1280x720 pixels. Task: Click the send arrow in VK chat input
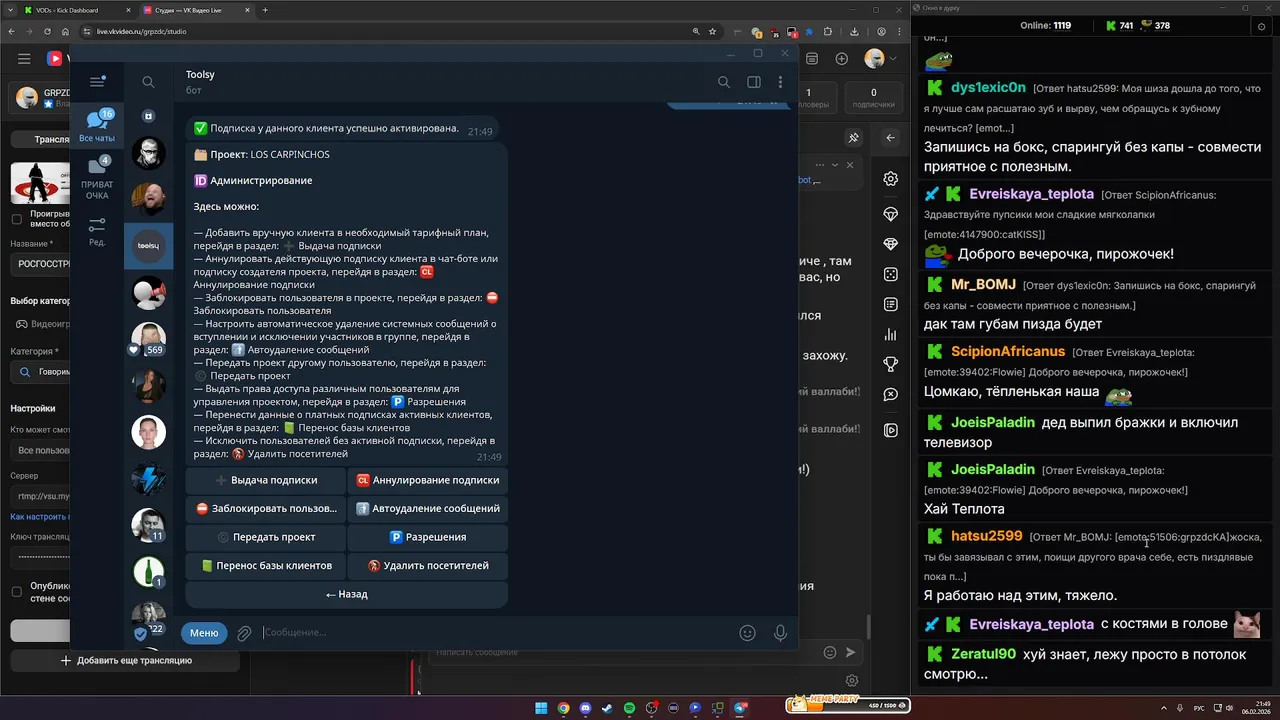(x=851, y=652)
